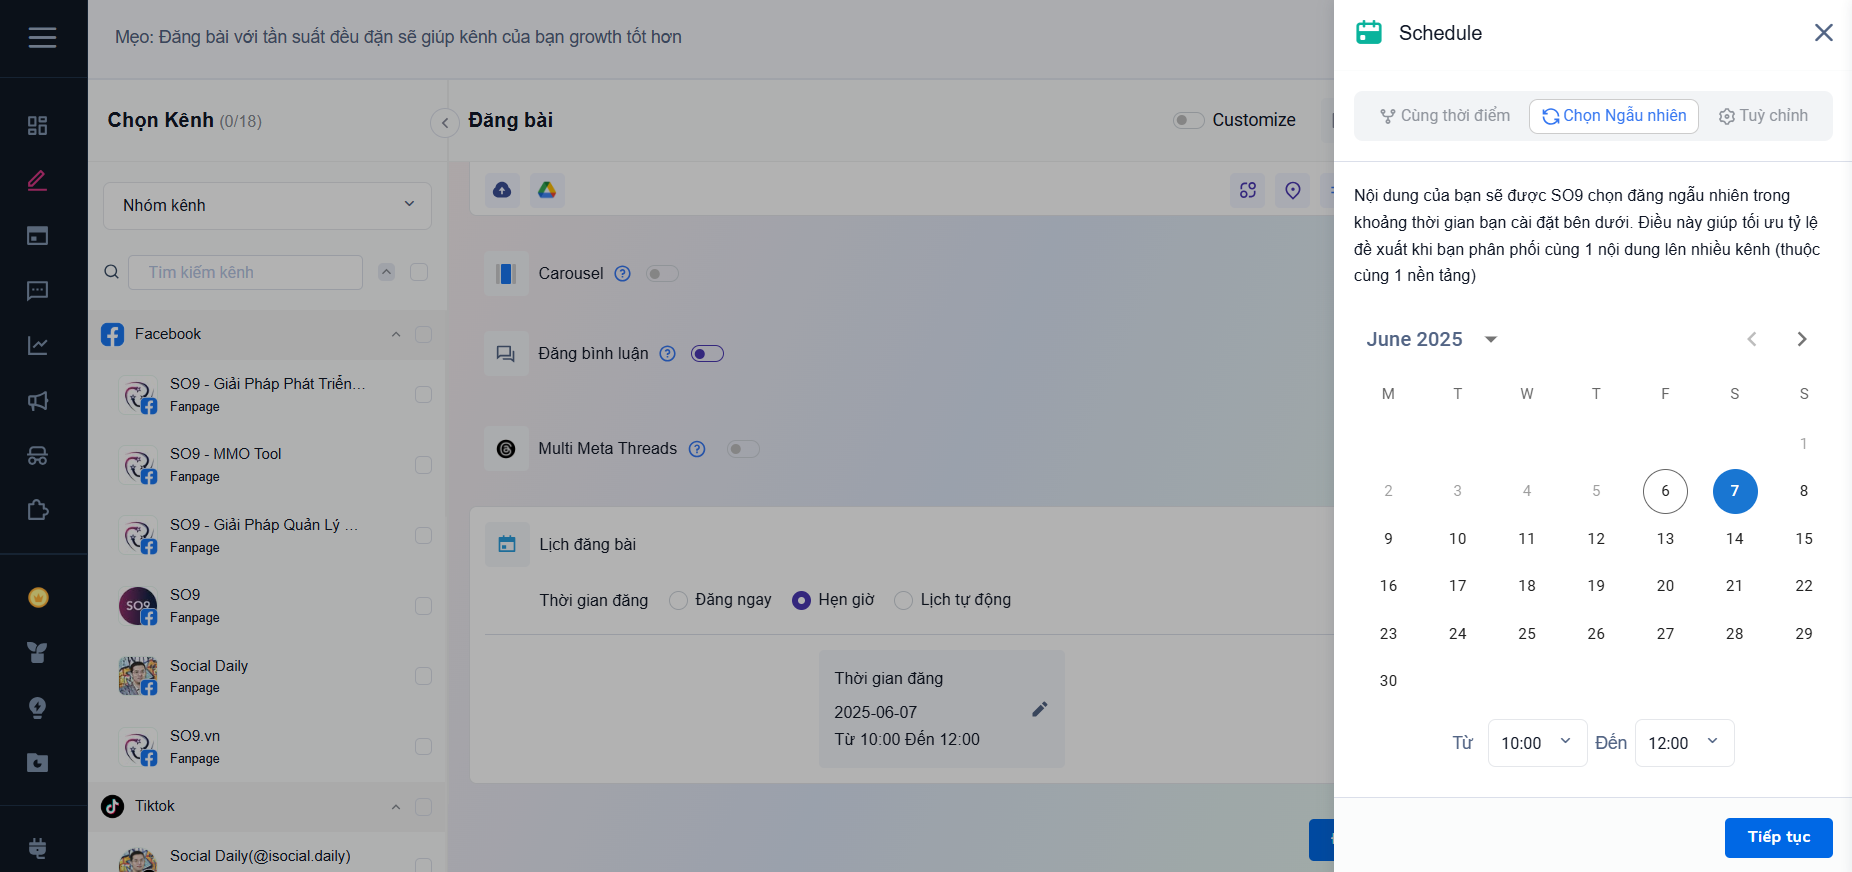1852x872 pixels.
Task: Open the calendar window icon in sidebar
Action: pos(37,236)
